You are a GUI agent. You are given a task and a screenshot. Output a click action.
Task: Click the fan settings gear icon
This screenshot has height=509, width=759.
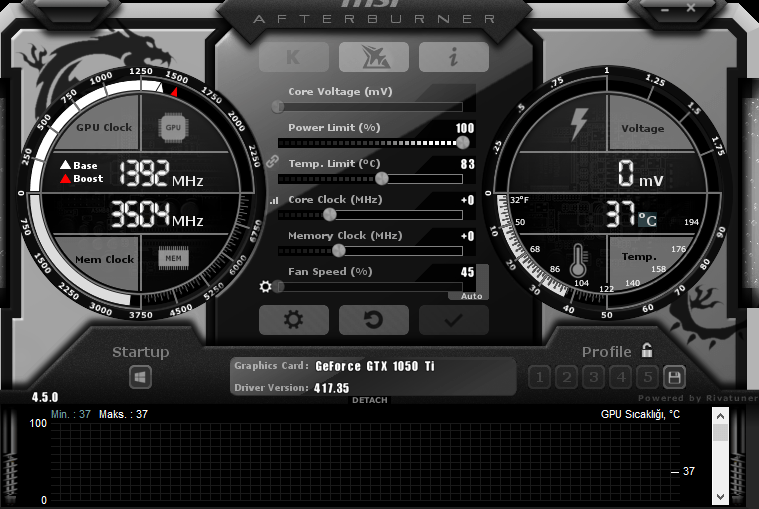pos(265,286)
